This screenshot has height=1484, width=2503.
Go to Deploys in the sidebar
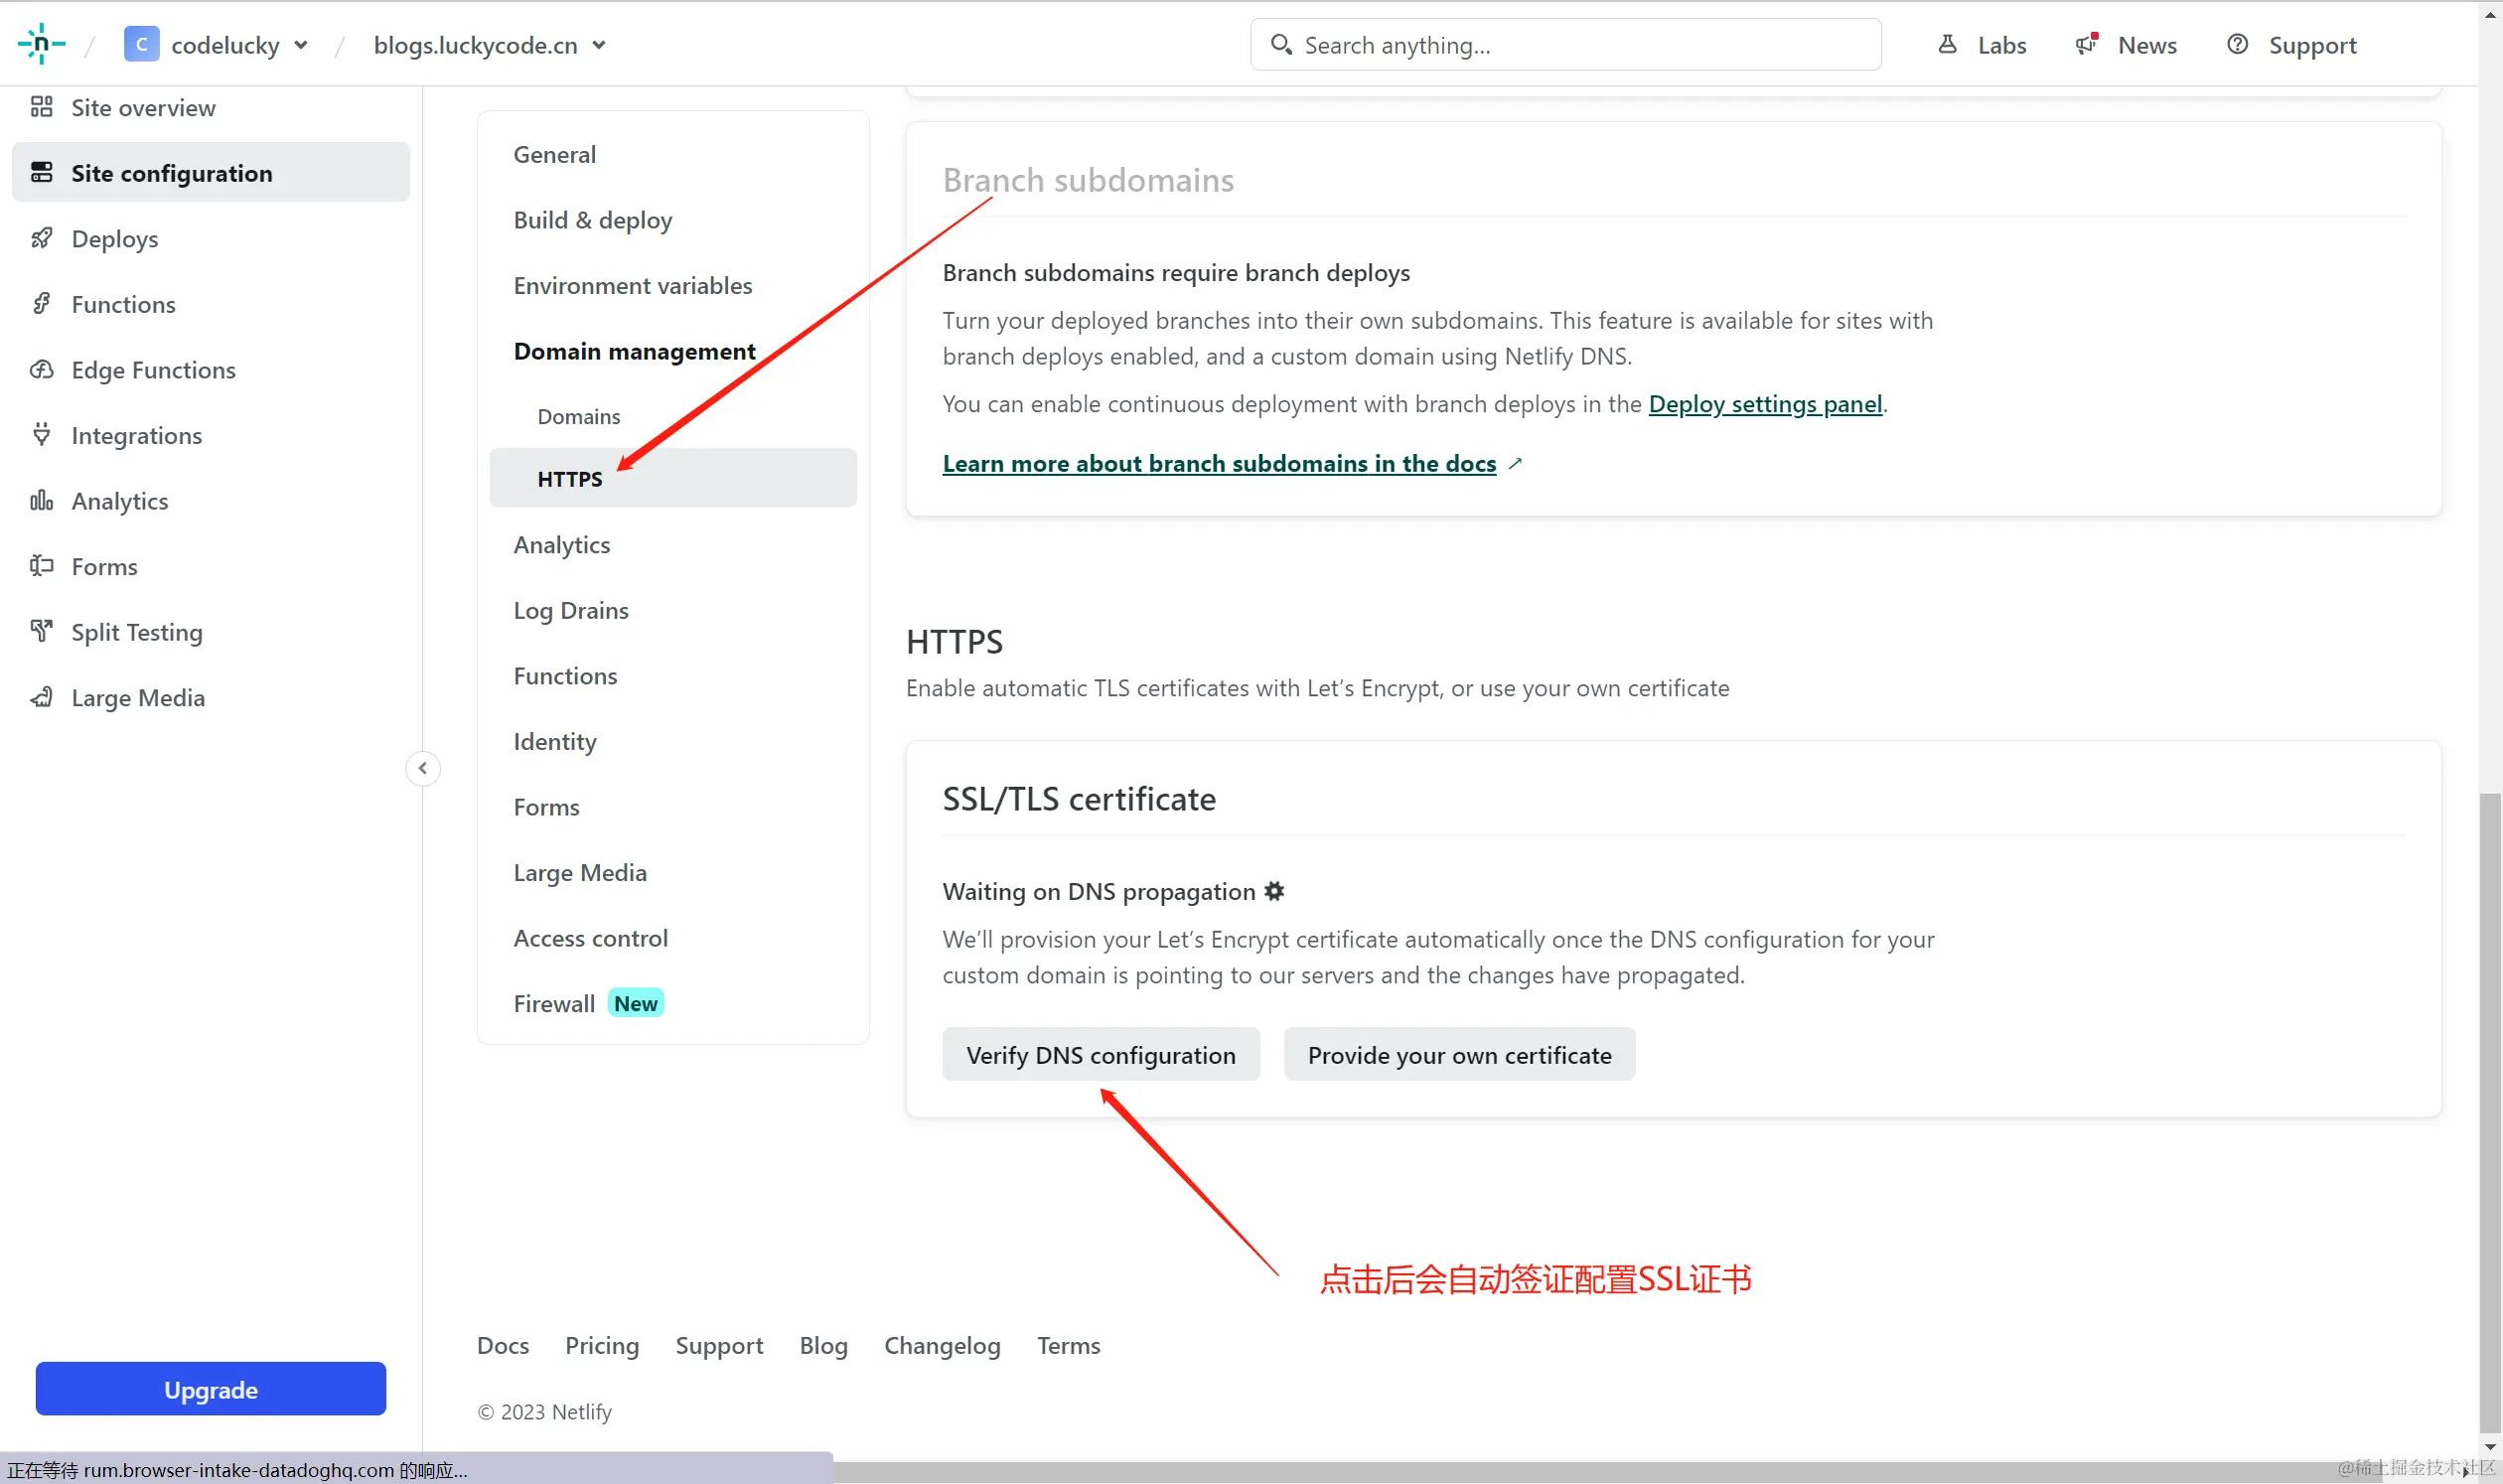pyautogui.click(x=210, y=238)
